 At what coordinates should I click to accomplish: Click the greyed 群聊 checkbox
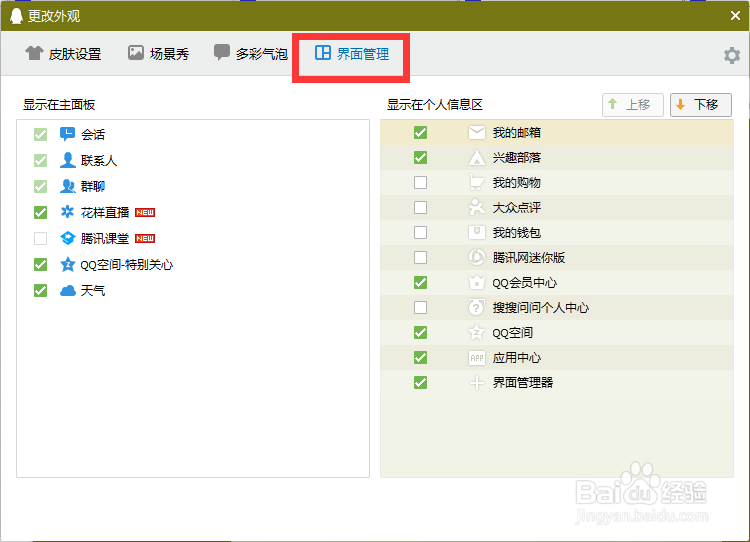tap(41, 186)
